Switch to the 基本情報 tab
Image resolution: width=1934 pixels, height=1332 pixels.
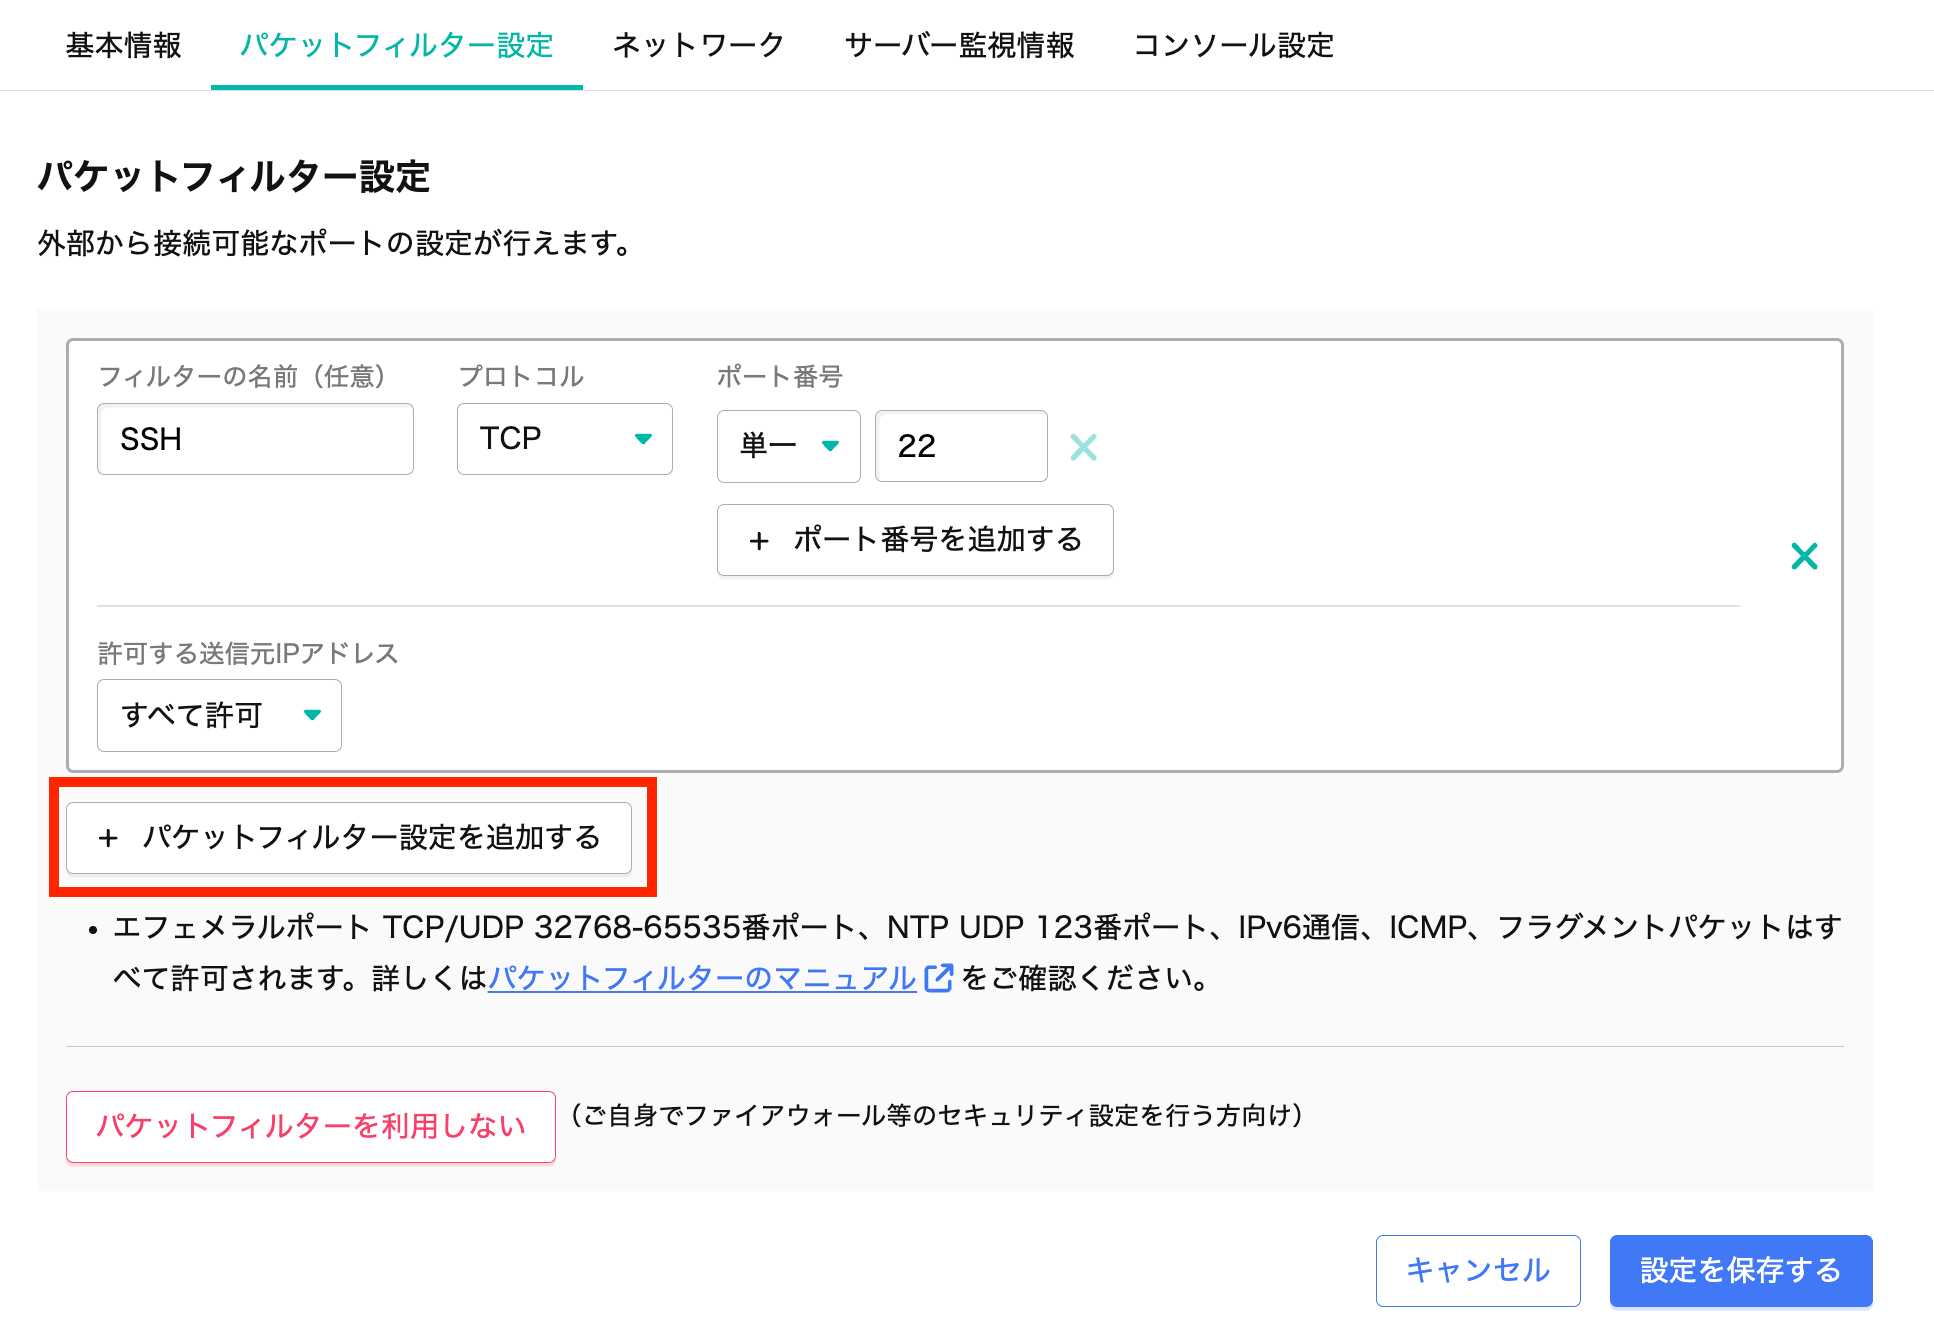(x=124, y=45)
